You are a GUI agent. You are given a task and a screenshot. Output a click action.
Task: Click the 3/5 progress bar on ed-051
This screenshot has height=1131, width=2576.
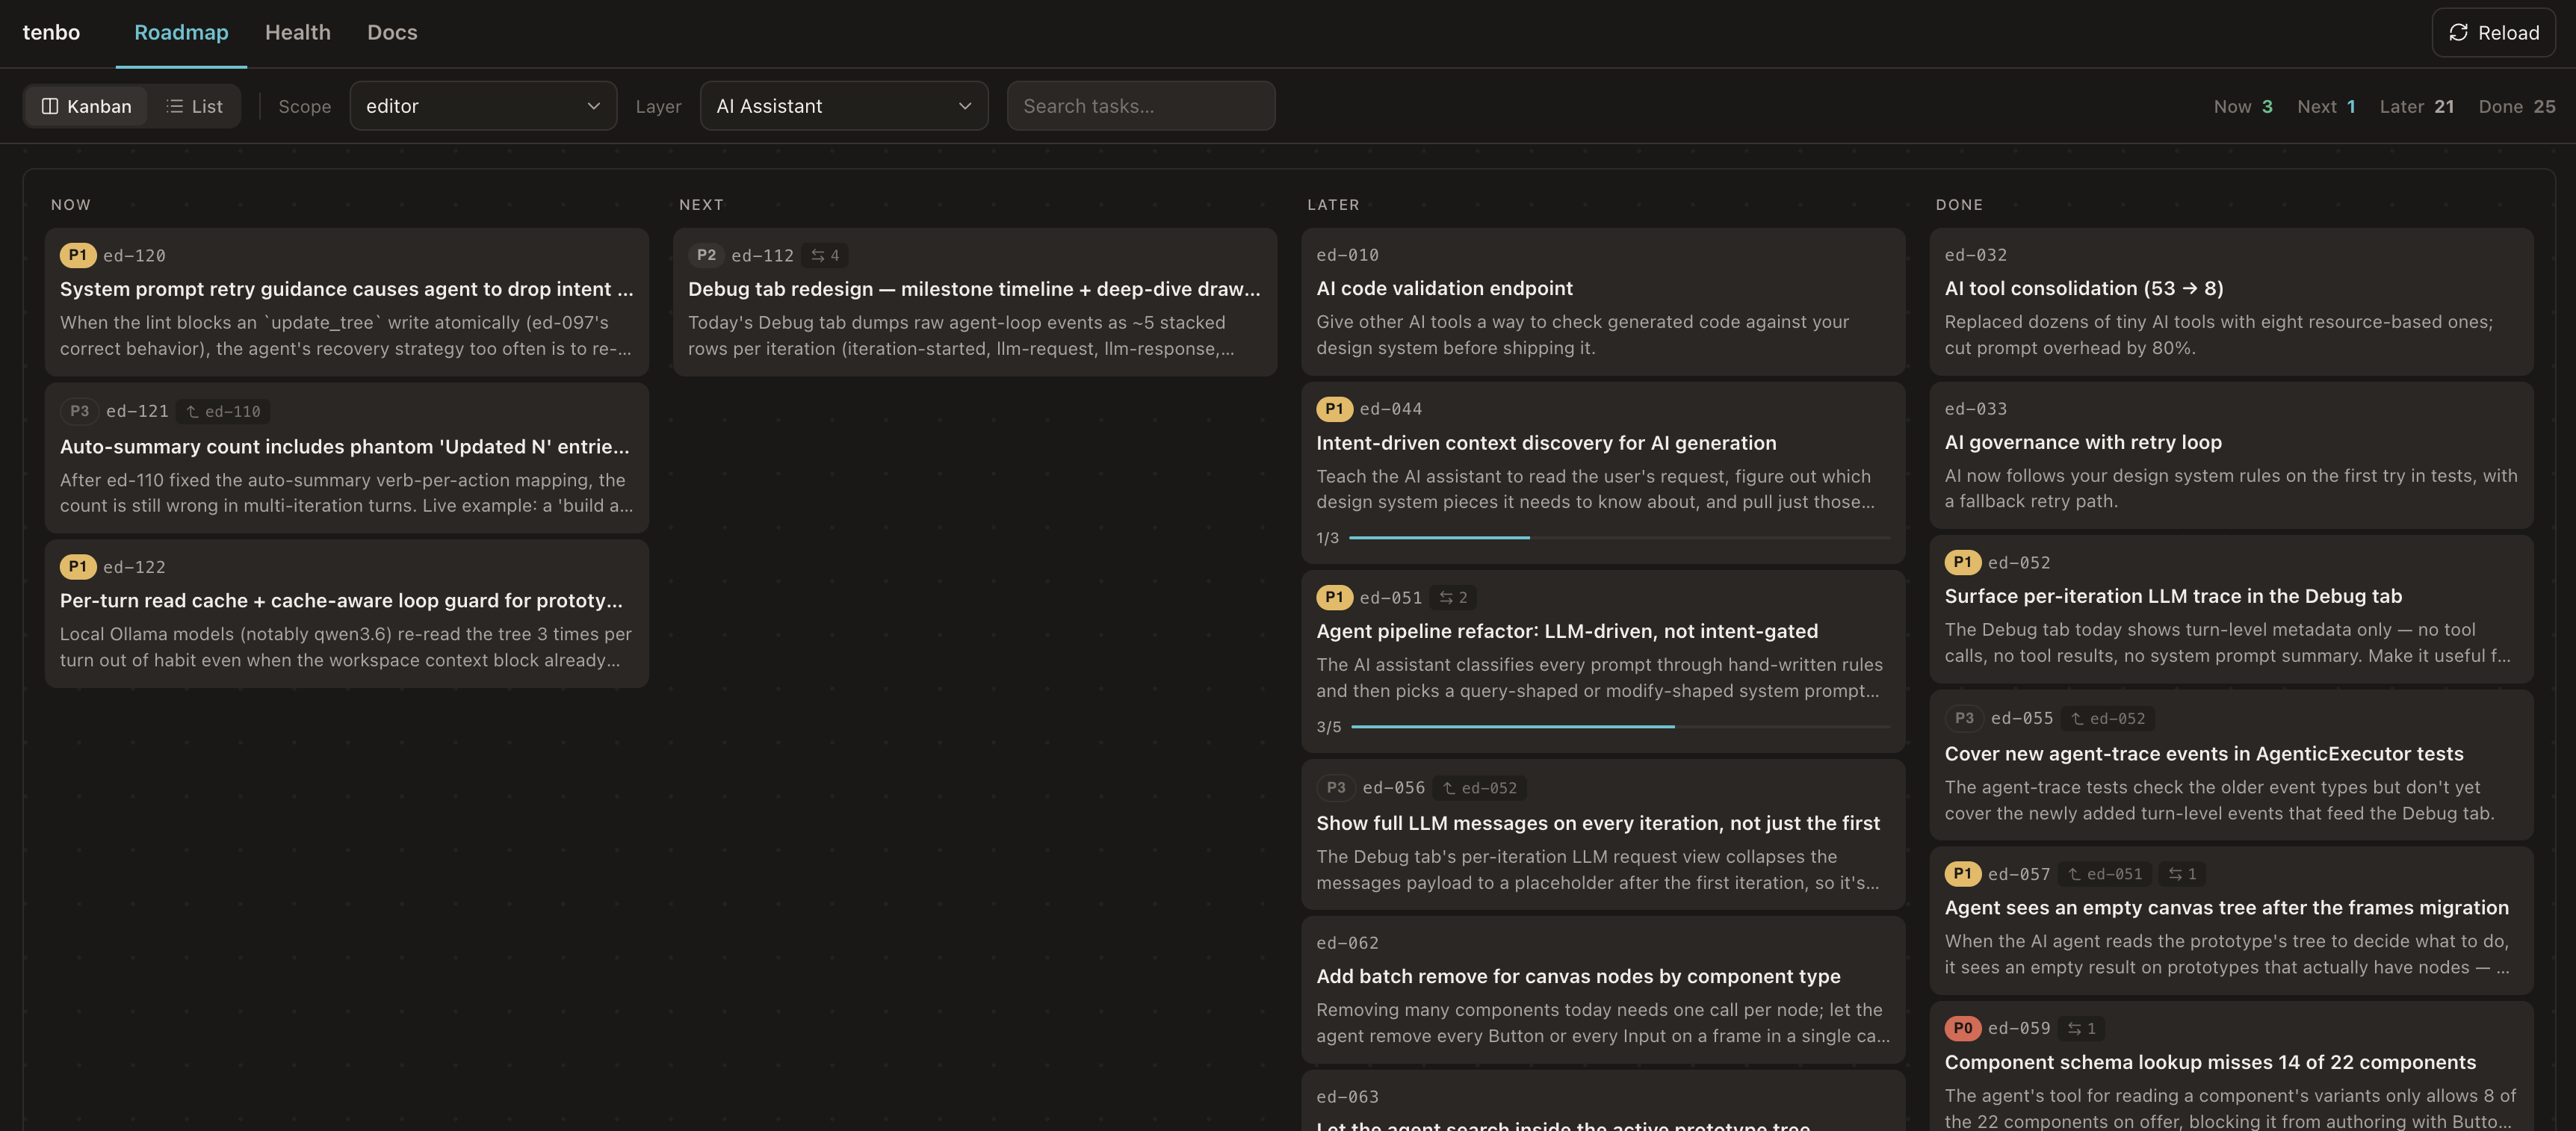click(x=1620, y=727)
